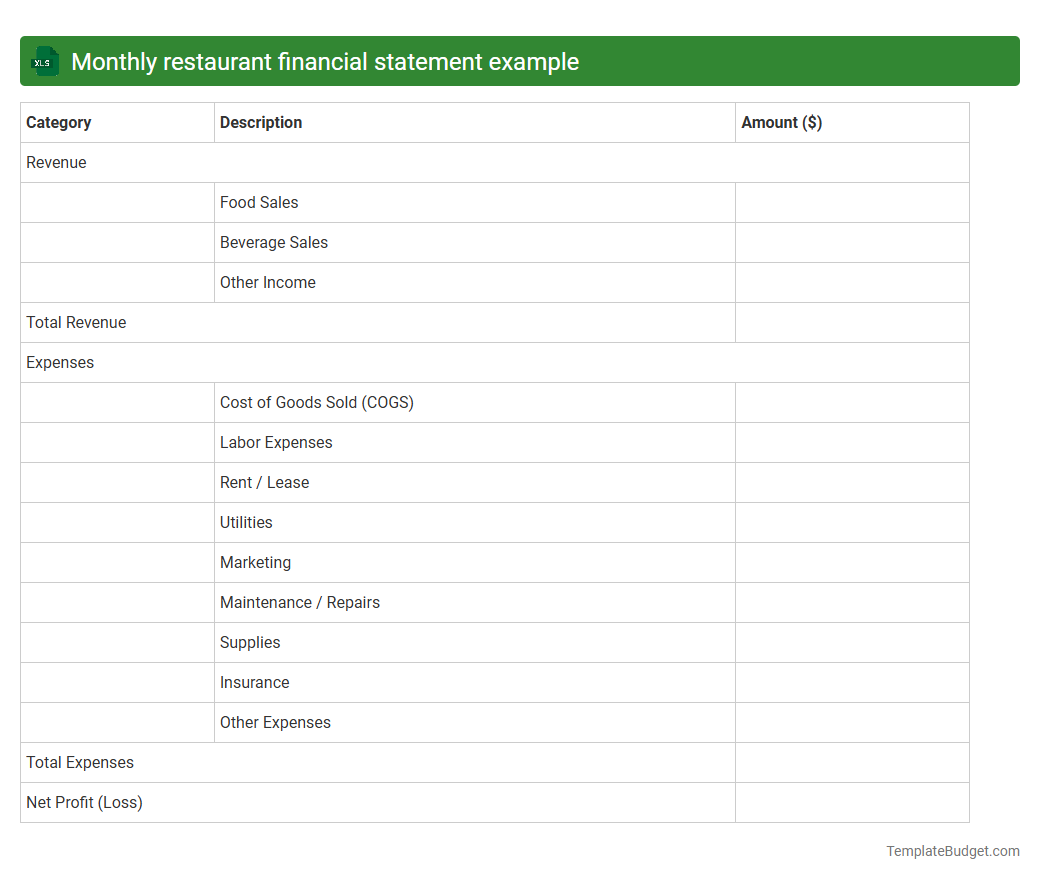
Task: Select the Revenue section row
Action: tap(56, 162)
